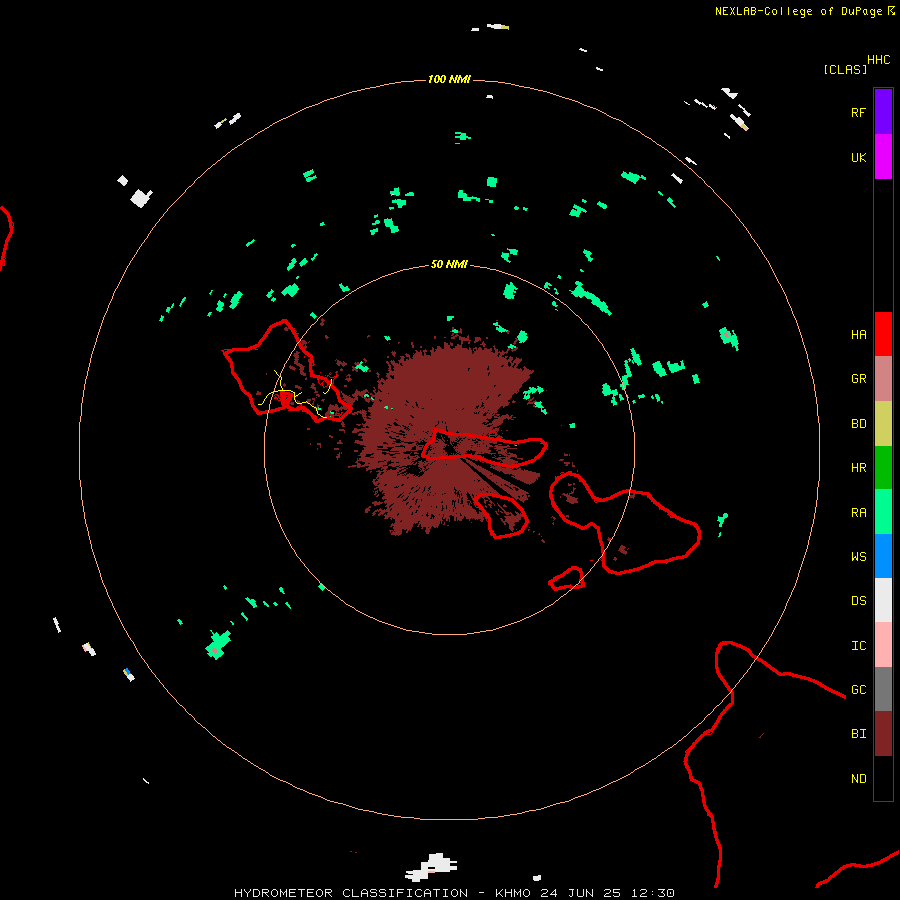Select the BD yellow legend block
Image resolution: width=900 pixels, height=900 pixels.
pos(883,423)
